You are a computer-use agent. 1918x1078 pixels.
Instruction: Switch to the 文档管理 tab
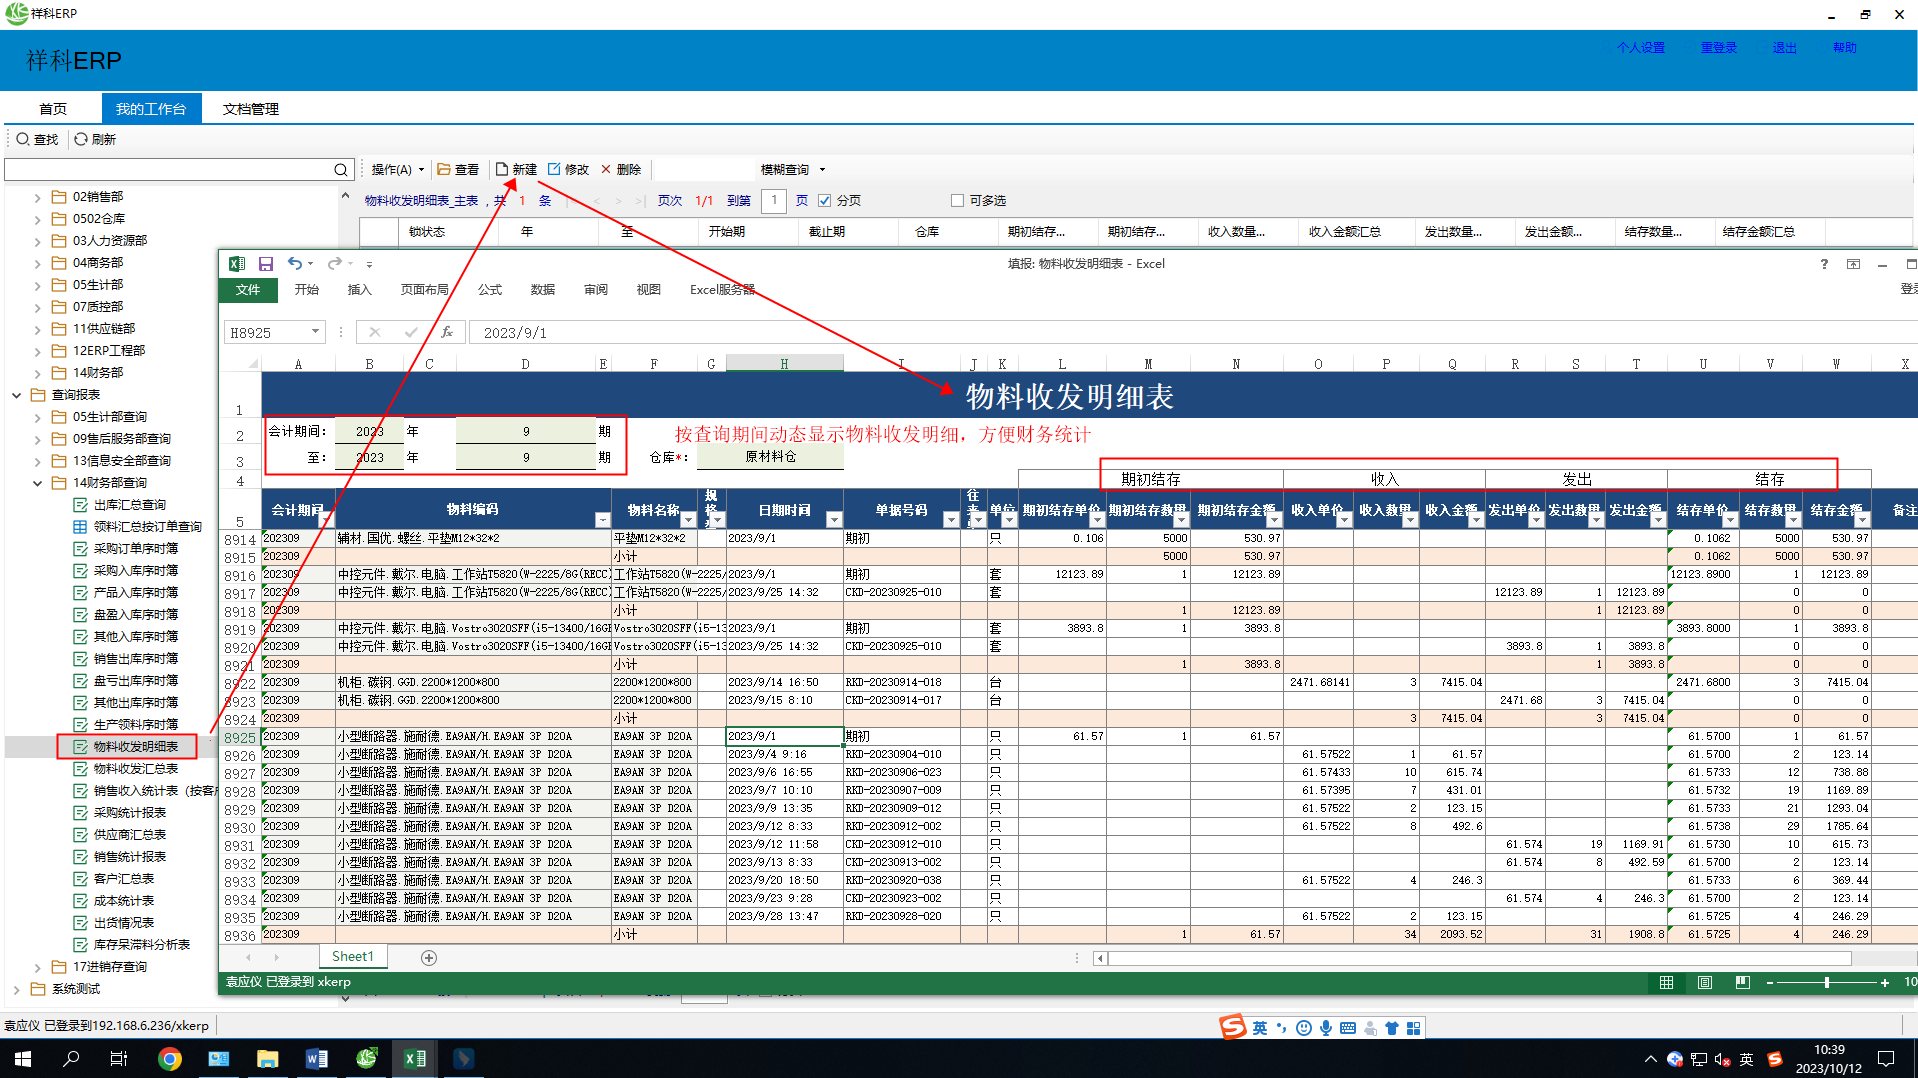tap(250, 109)
